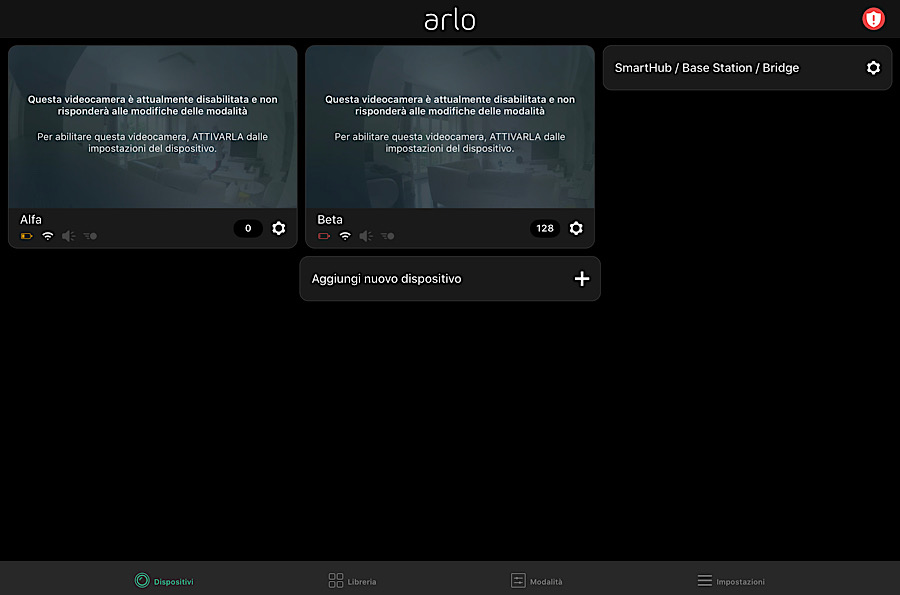Switch to the Dispositivi tab

164,581
